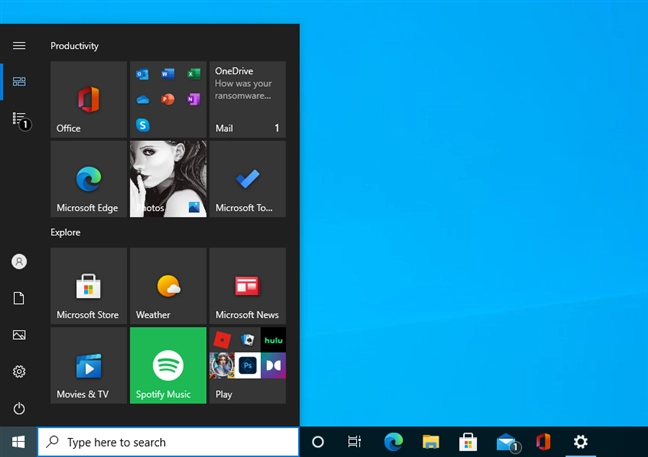Click the Windows Start button

click(18, 442)
